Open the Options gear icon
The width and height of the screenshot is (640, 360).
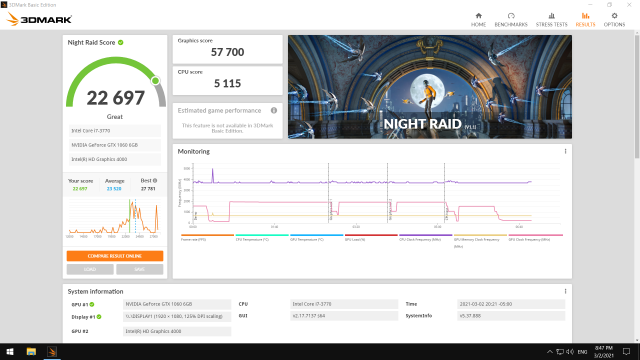pos(614,16)
